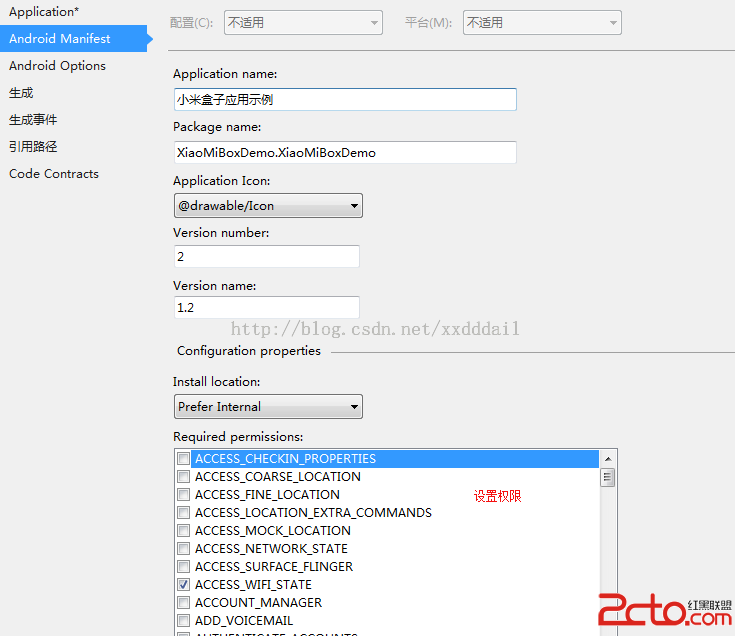Screen dimensions: 735x636
Task: Uncheck ACCESS_WIFI_STATE permission
Action: click(x=183, y=584)
